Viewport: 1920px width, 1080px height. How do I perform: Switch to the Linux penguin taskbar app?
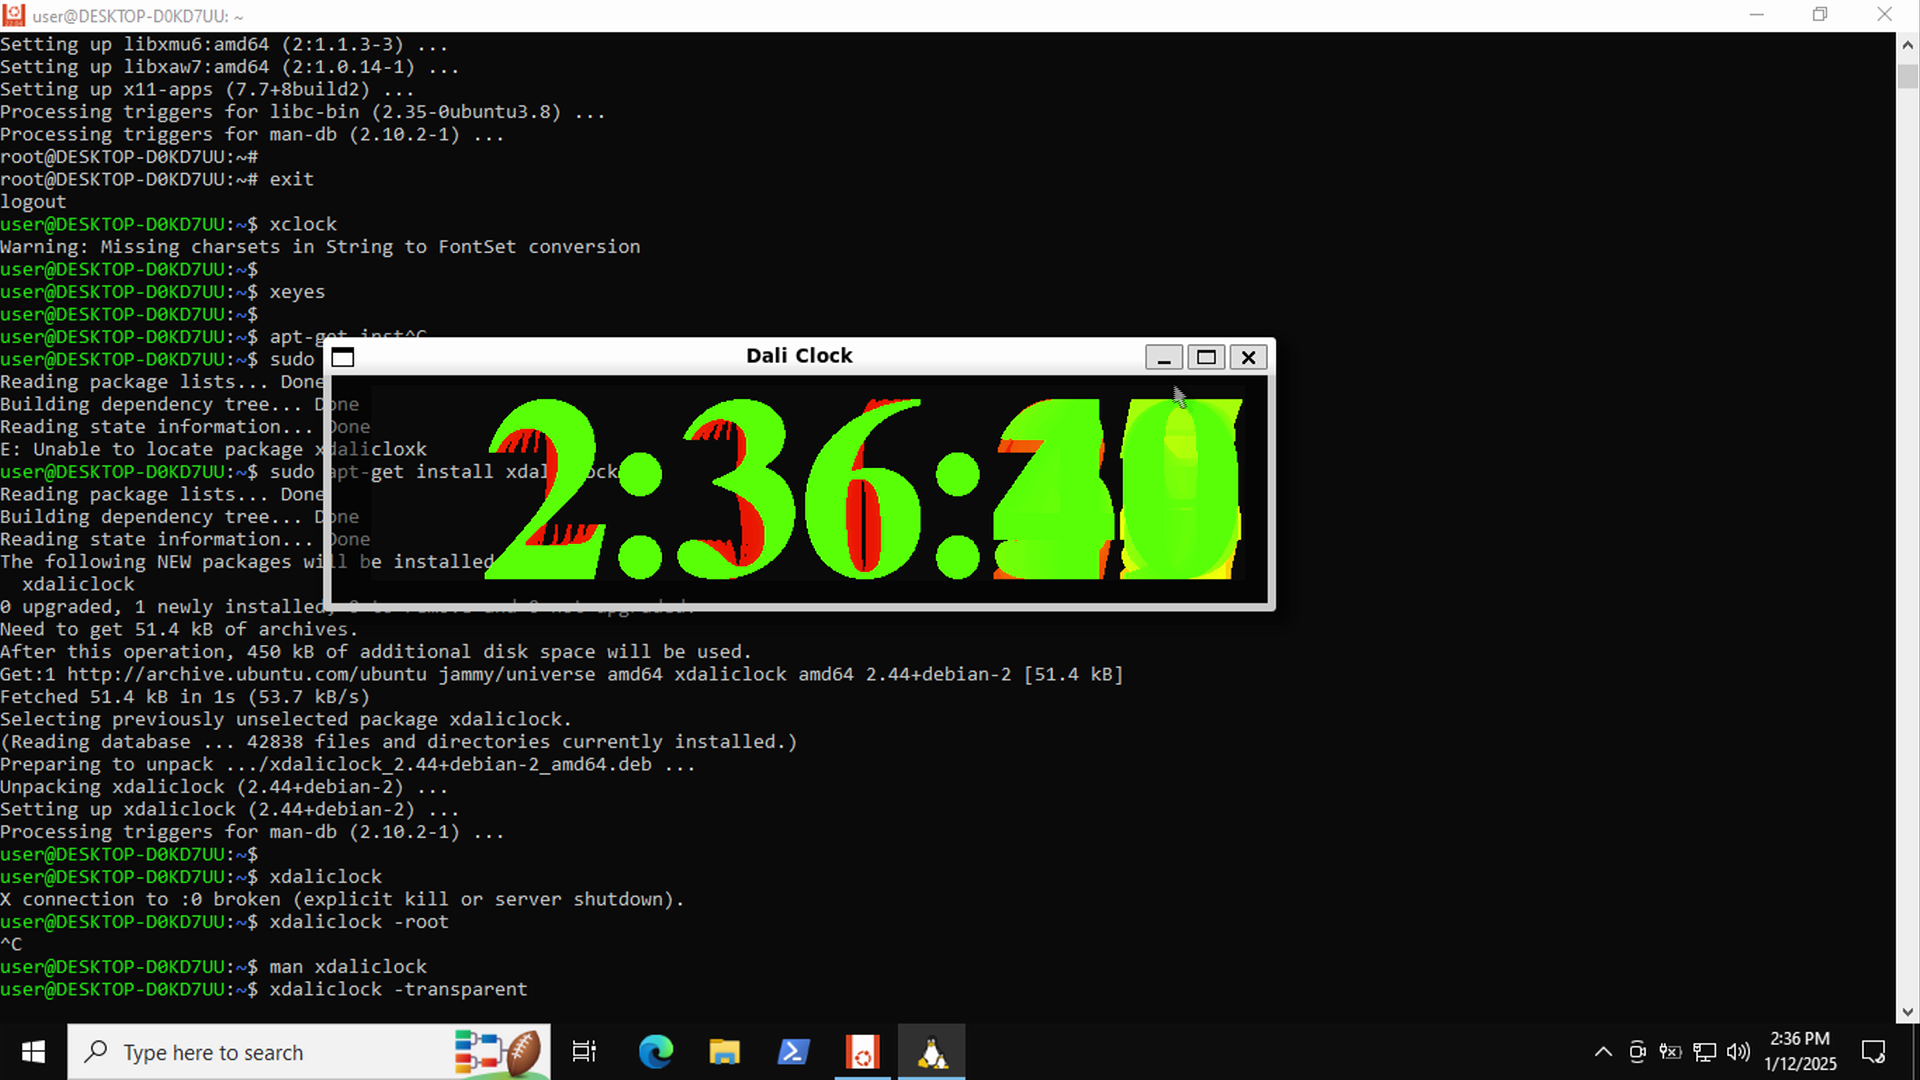click(x=931, y=1052)
